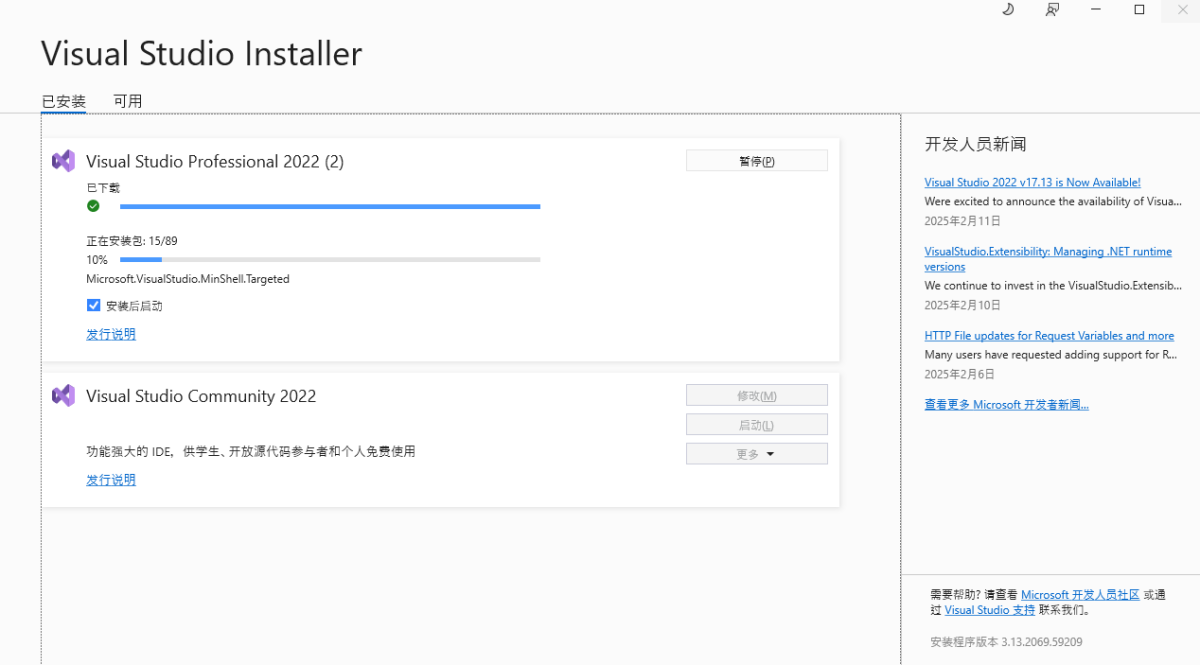Viewport: 1200px width, 665px height.
Task: Click "We continue to invest" news summary
Action: 1052,285
